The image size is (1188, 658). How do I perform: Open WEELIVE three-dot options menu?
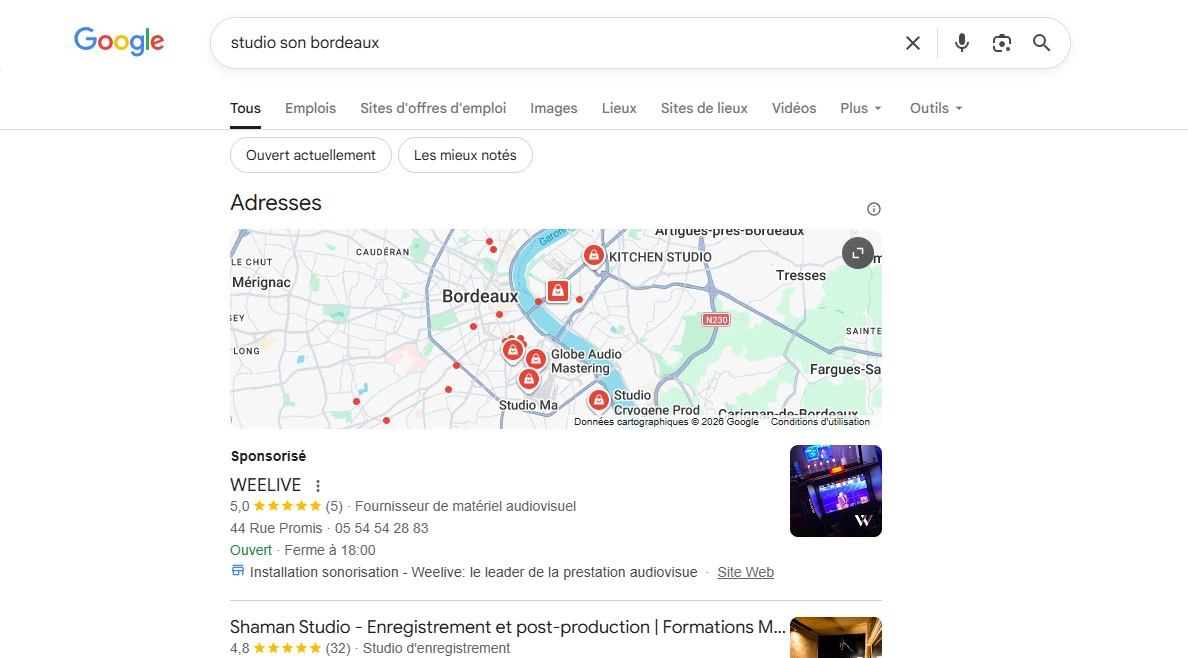[318, 486]
